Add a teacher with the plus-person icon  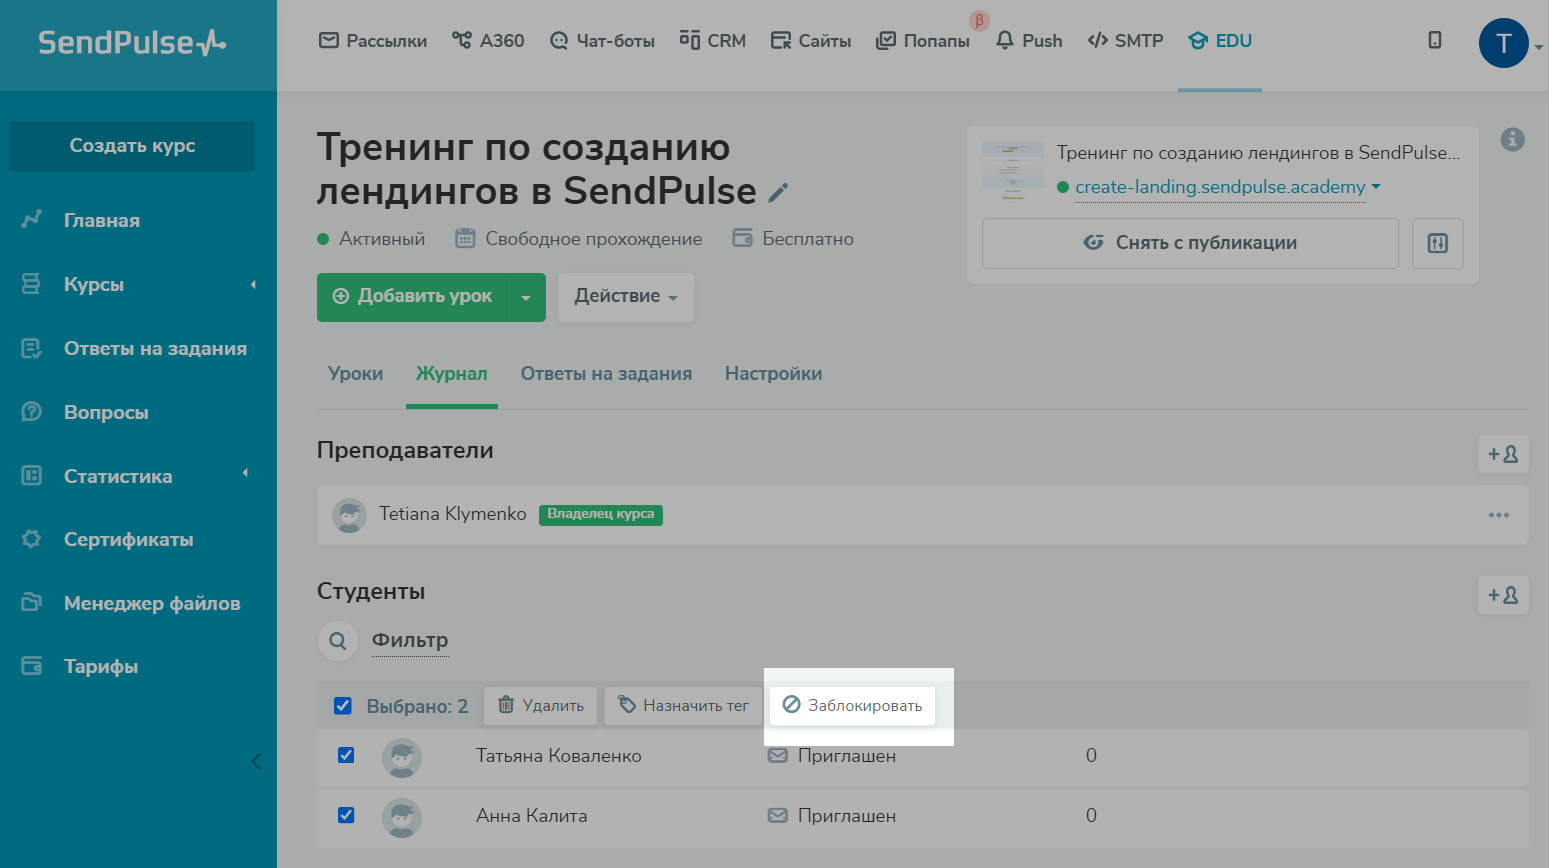tap(1503, 454)
